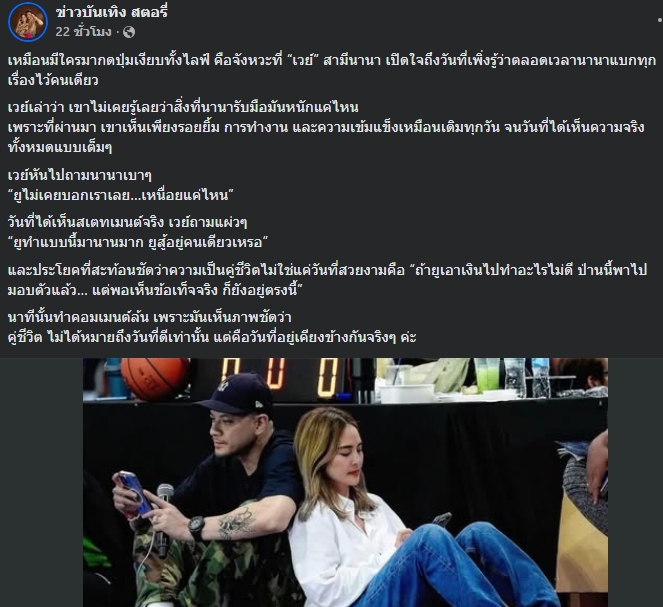Click the public audience globe icon
The height and width of the screenshot is (607, 663).
(x=129, y=32)
